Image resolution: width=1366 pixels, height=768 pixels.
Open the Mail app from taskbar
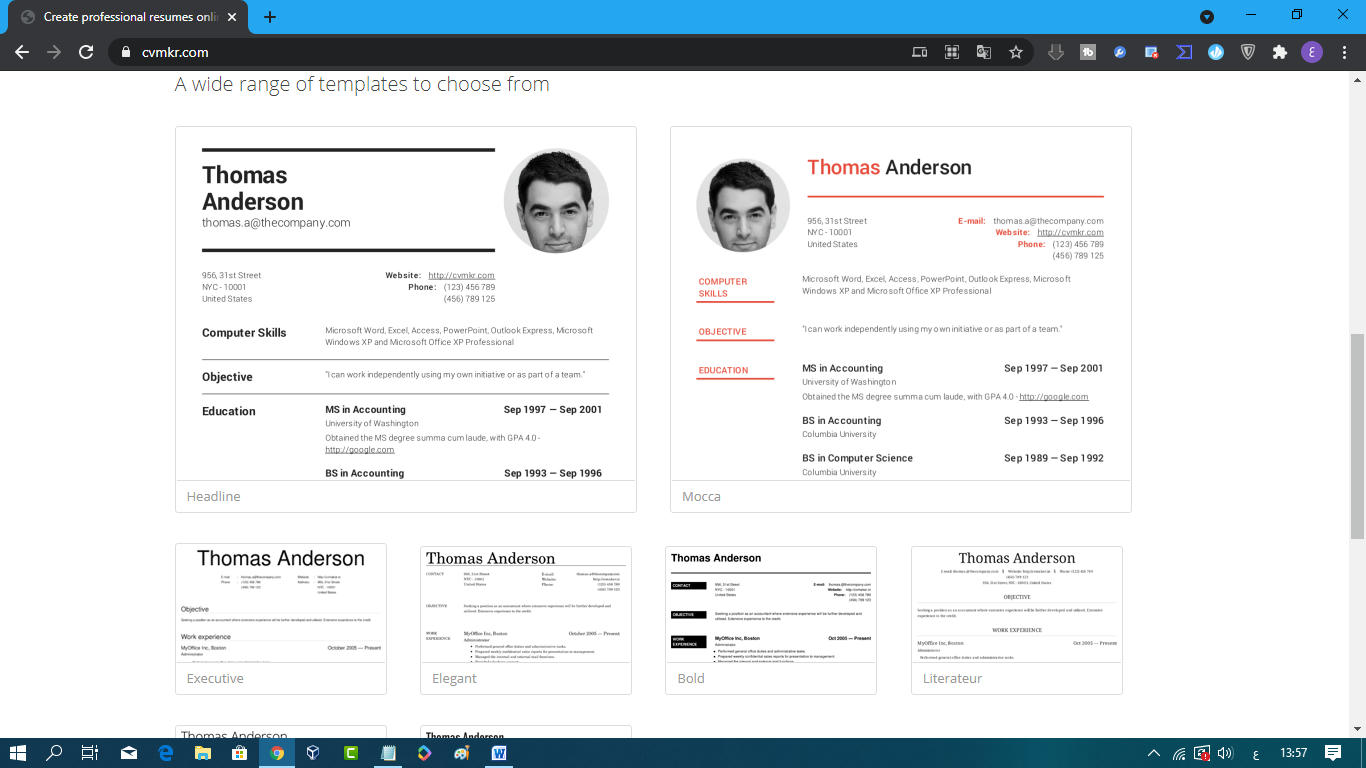pos(129,753)
